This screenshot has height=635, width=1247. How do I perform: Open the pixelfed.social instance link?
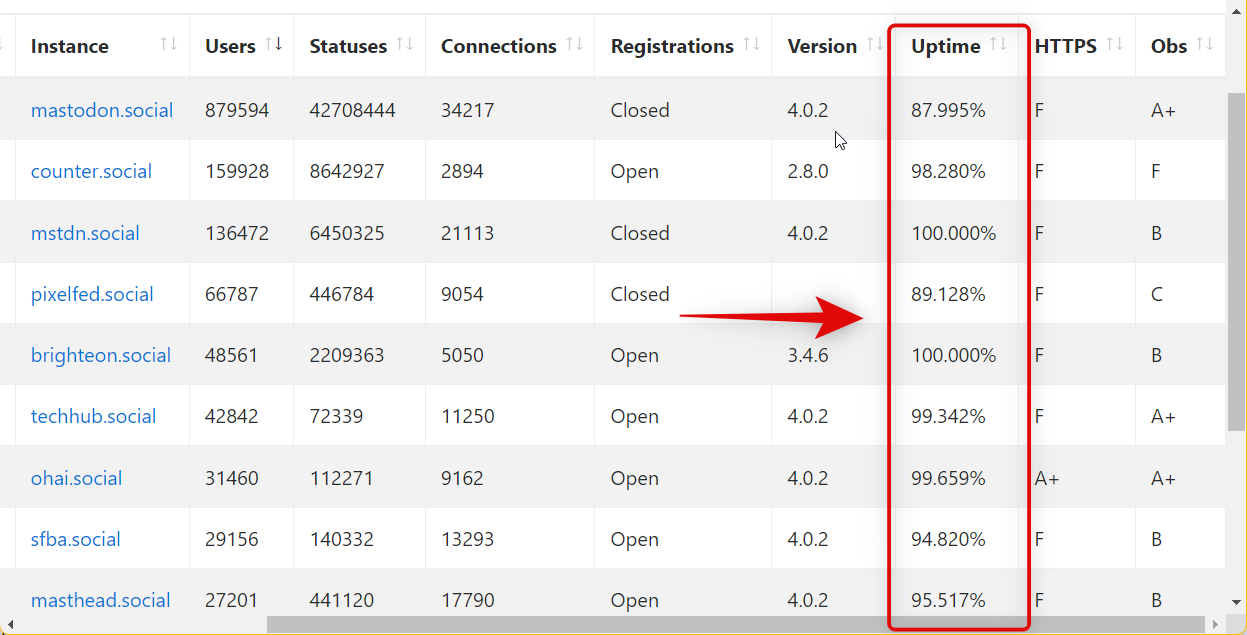[x=92, y=294]
